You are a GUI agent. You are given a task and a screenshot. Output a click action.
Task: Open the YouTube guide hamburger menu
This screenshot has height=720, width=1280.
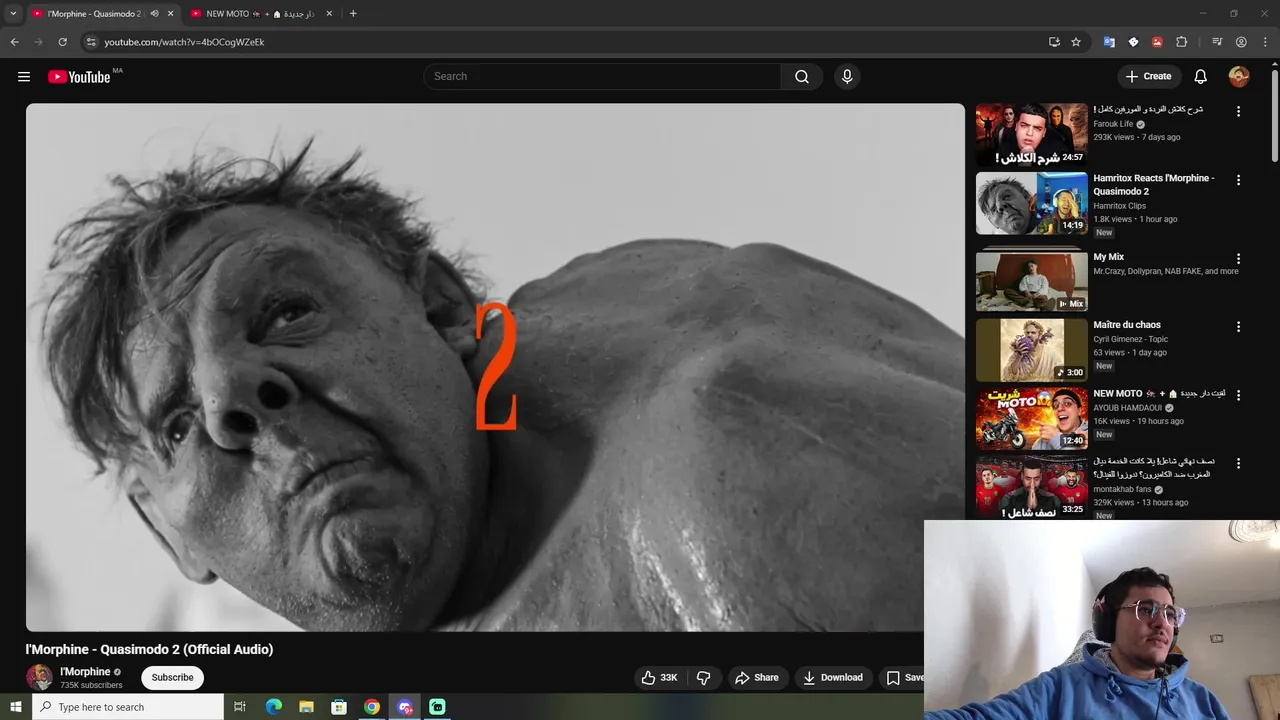tap(24, 77)
